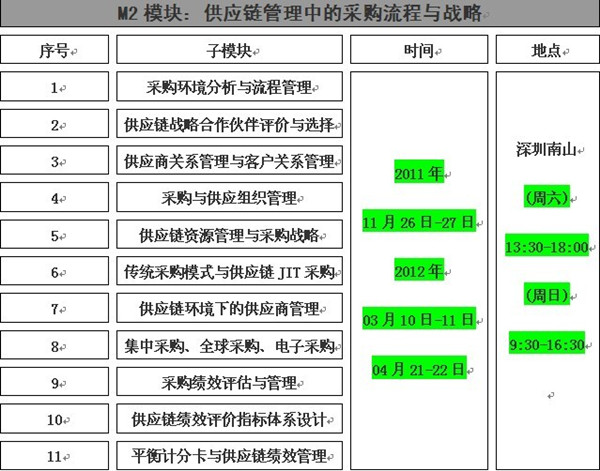Select the 子模块 column header
600x471 pixels.
230,50
